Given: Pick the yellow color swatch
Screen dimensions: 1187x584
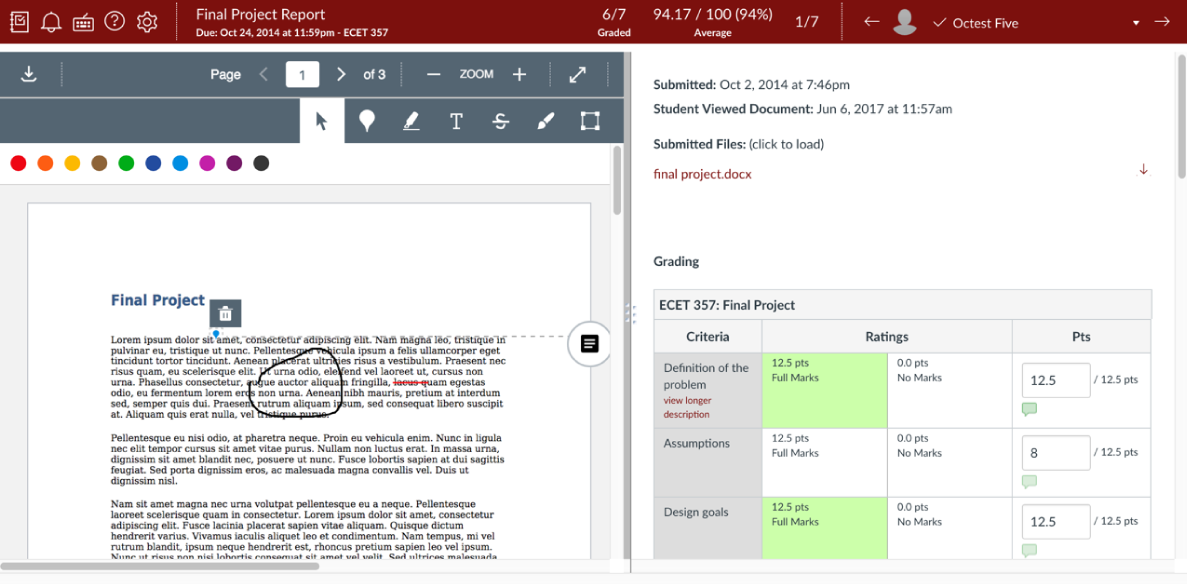Looking at the screenshot, I should [x=72, y=163].
